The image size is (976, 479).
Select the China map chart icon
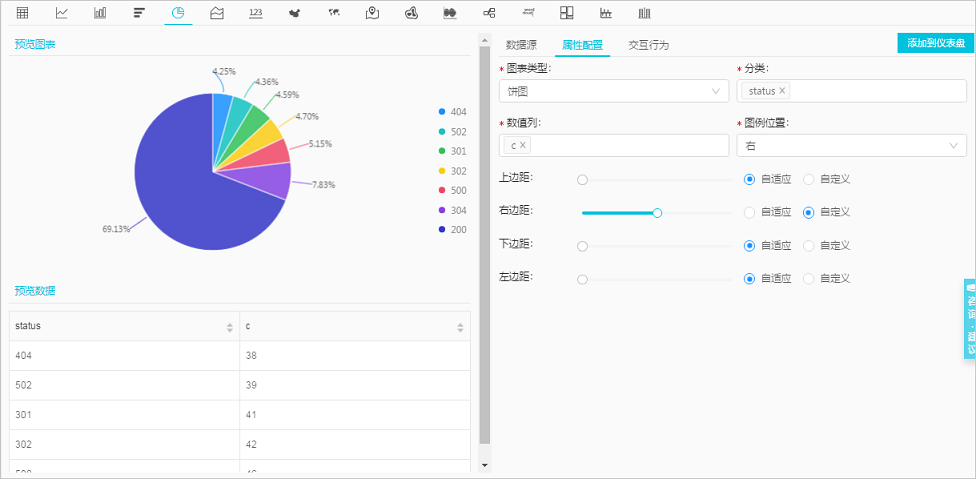click(x=294, y=12)
